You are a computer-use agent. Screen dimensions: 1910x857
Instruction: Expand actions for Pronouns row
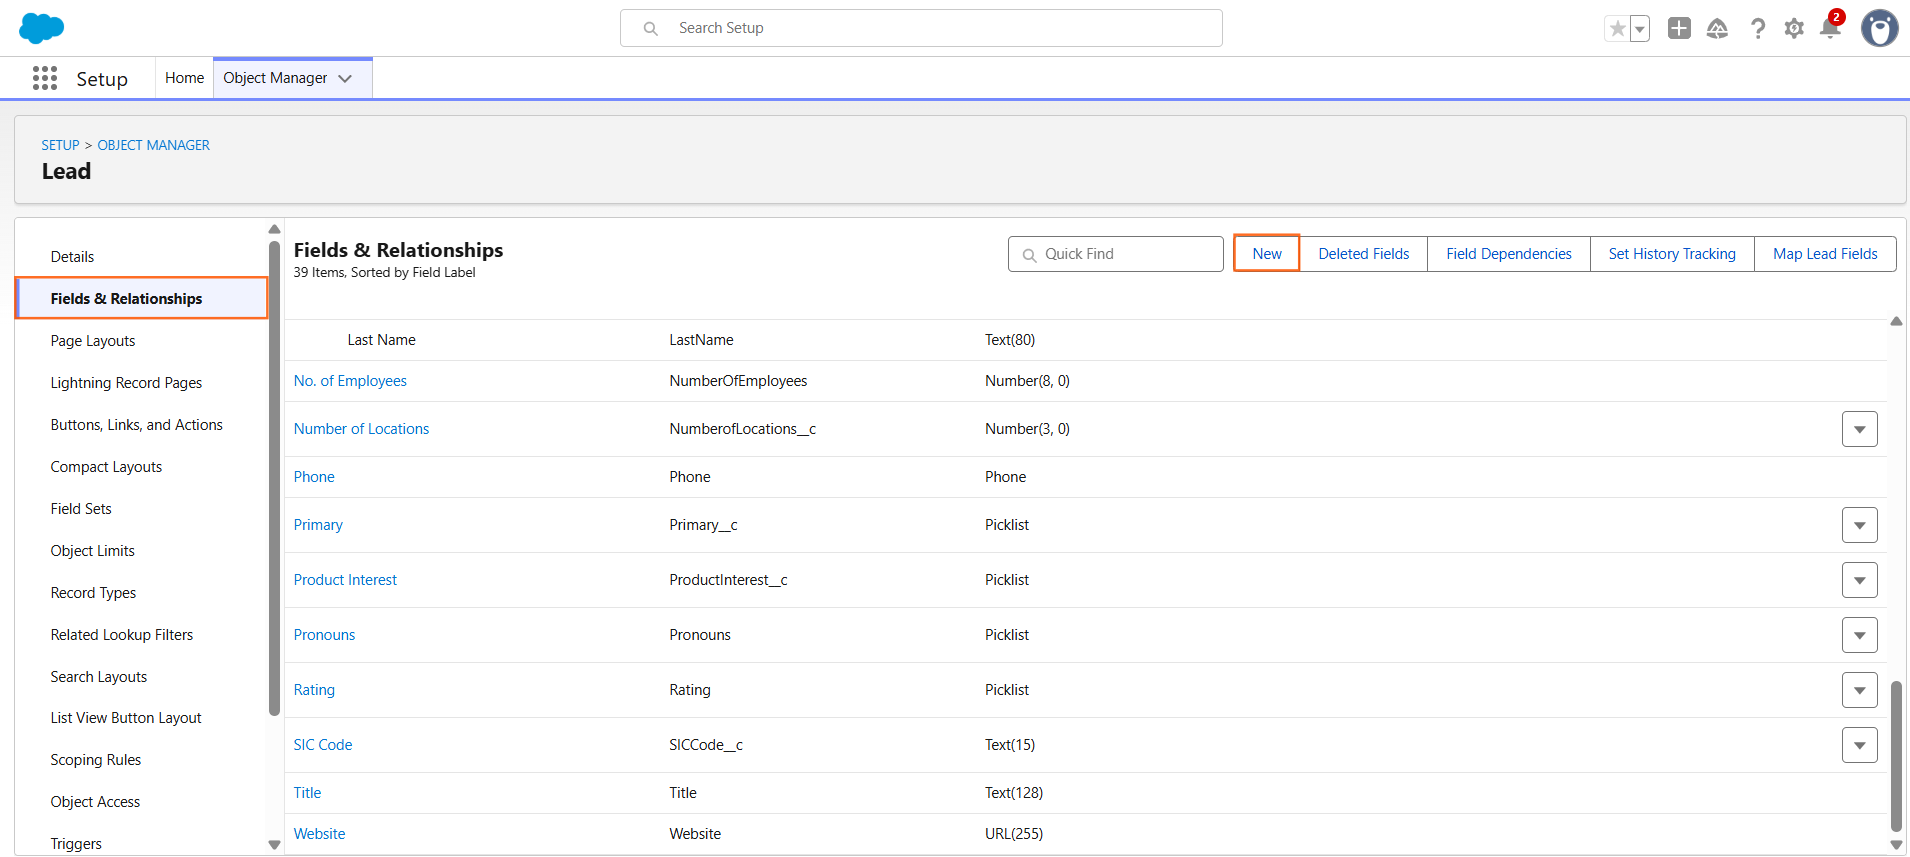pyautogui.click(x=1859, y=635)
